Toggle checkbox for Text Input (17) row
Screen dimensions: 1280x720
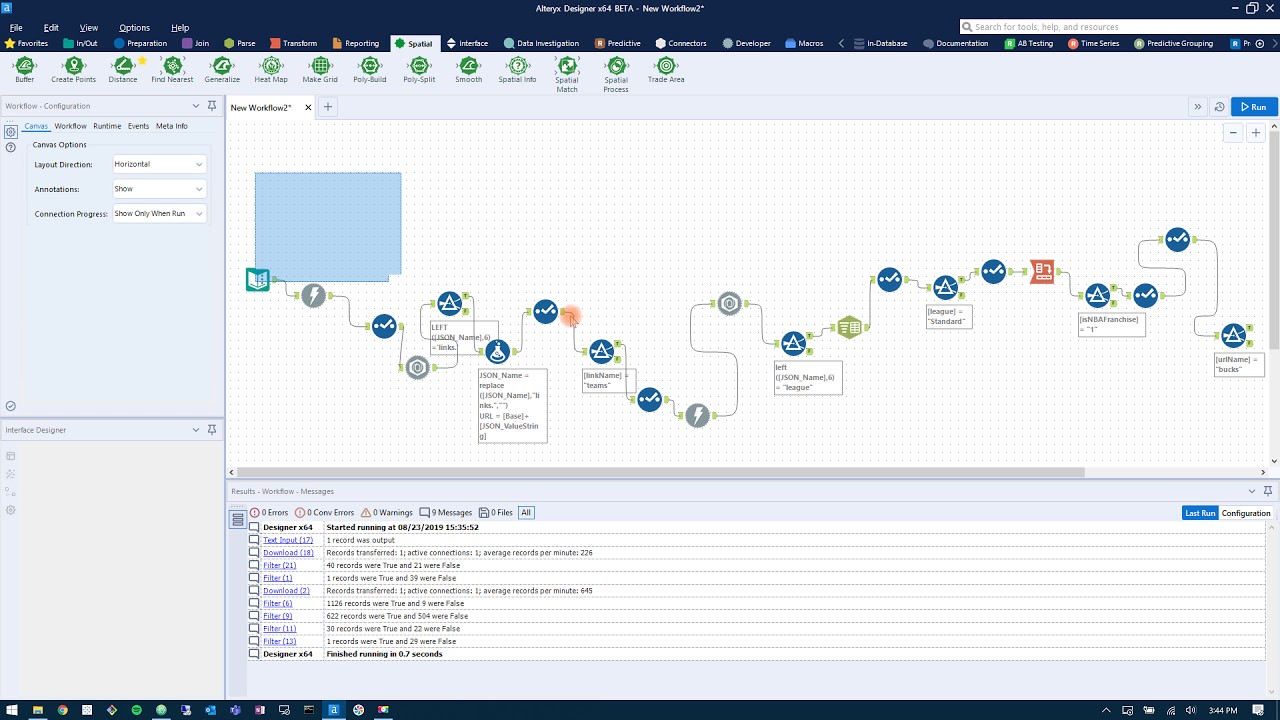[254, 540]
